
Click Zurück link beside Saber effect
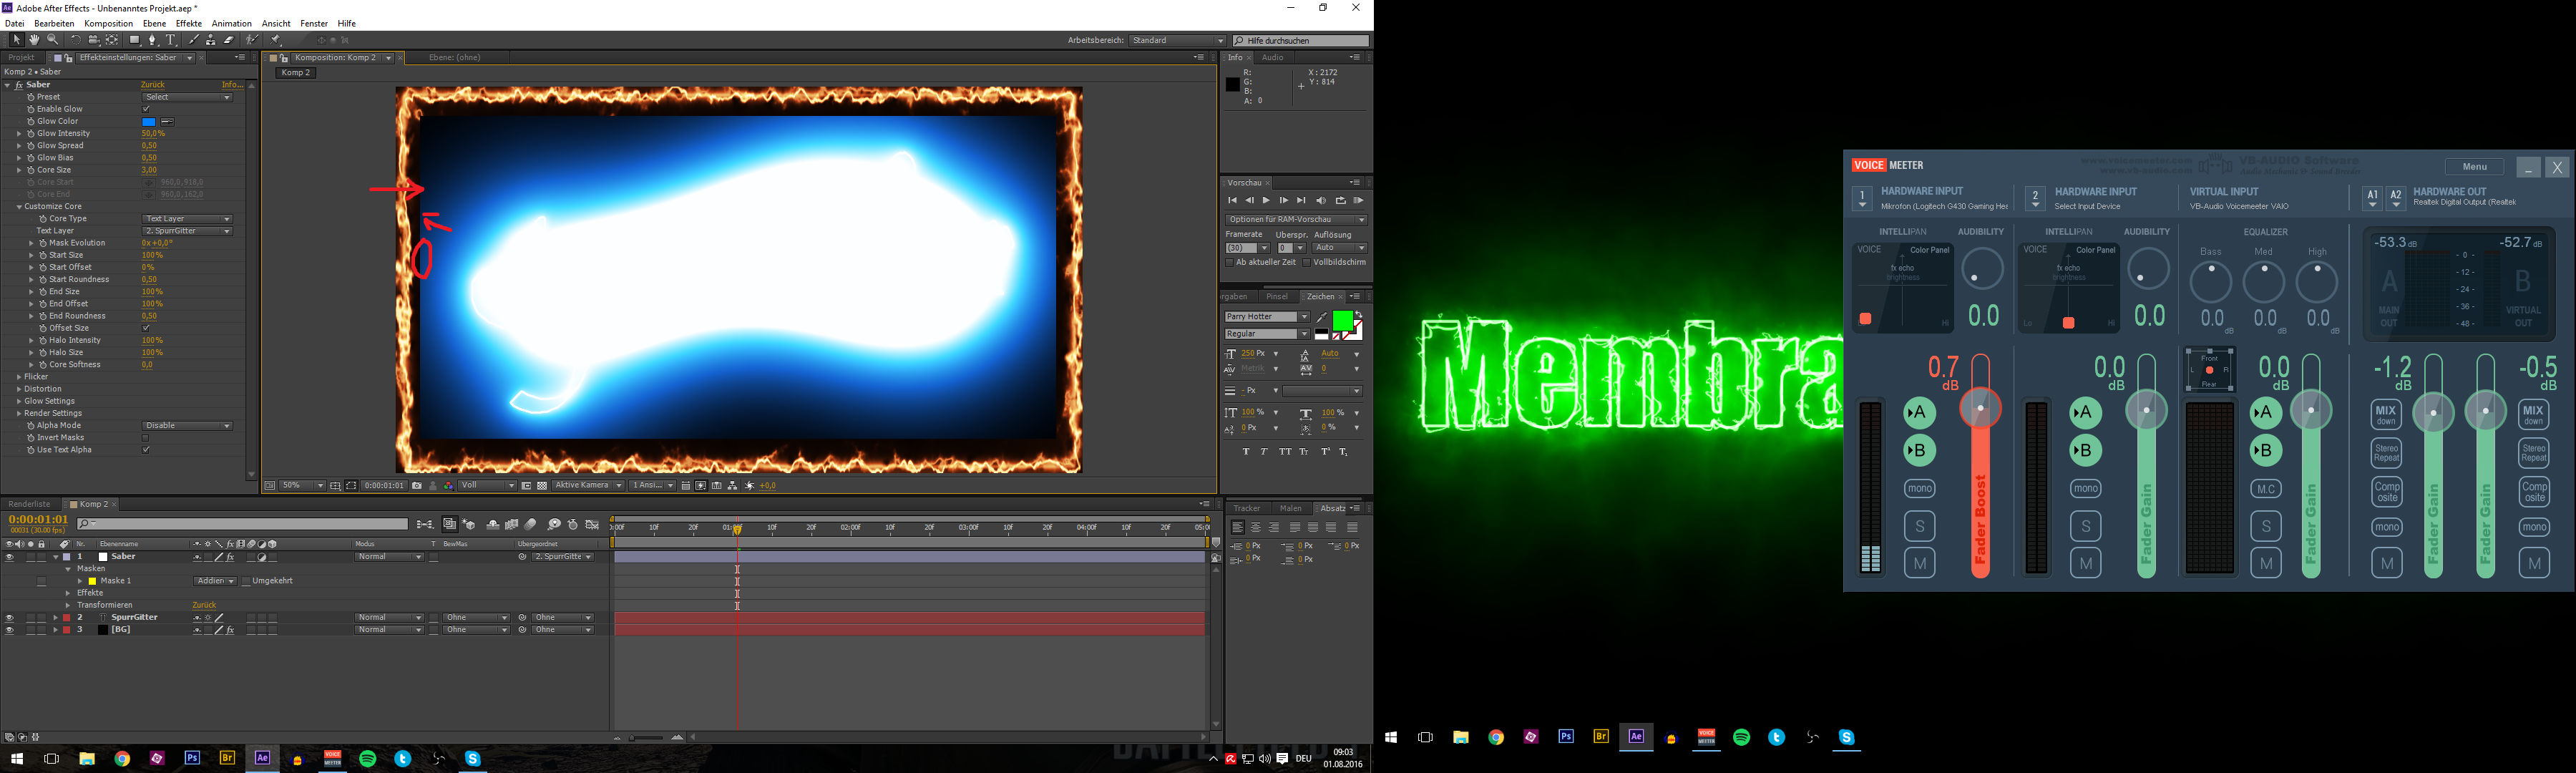click(152, 85)
